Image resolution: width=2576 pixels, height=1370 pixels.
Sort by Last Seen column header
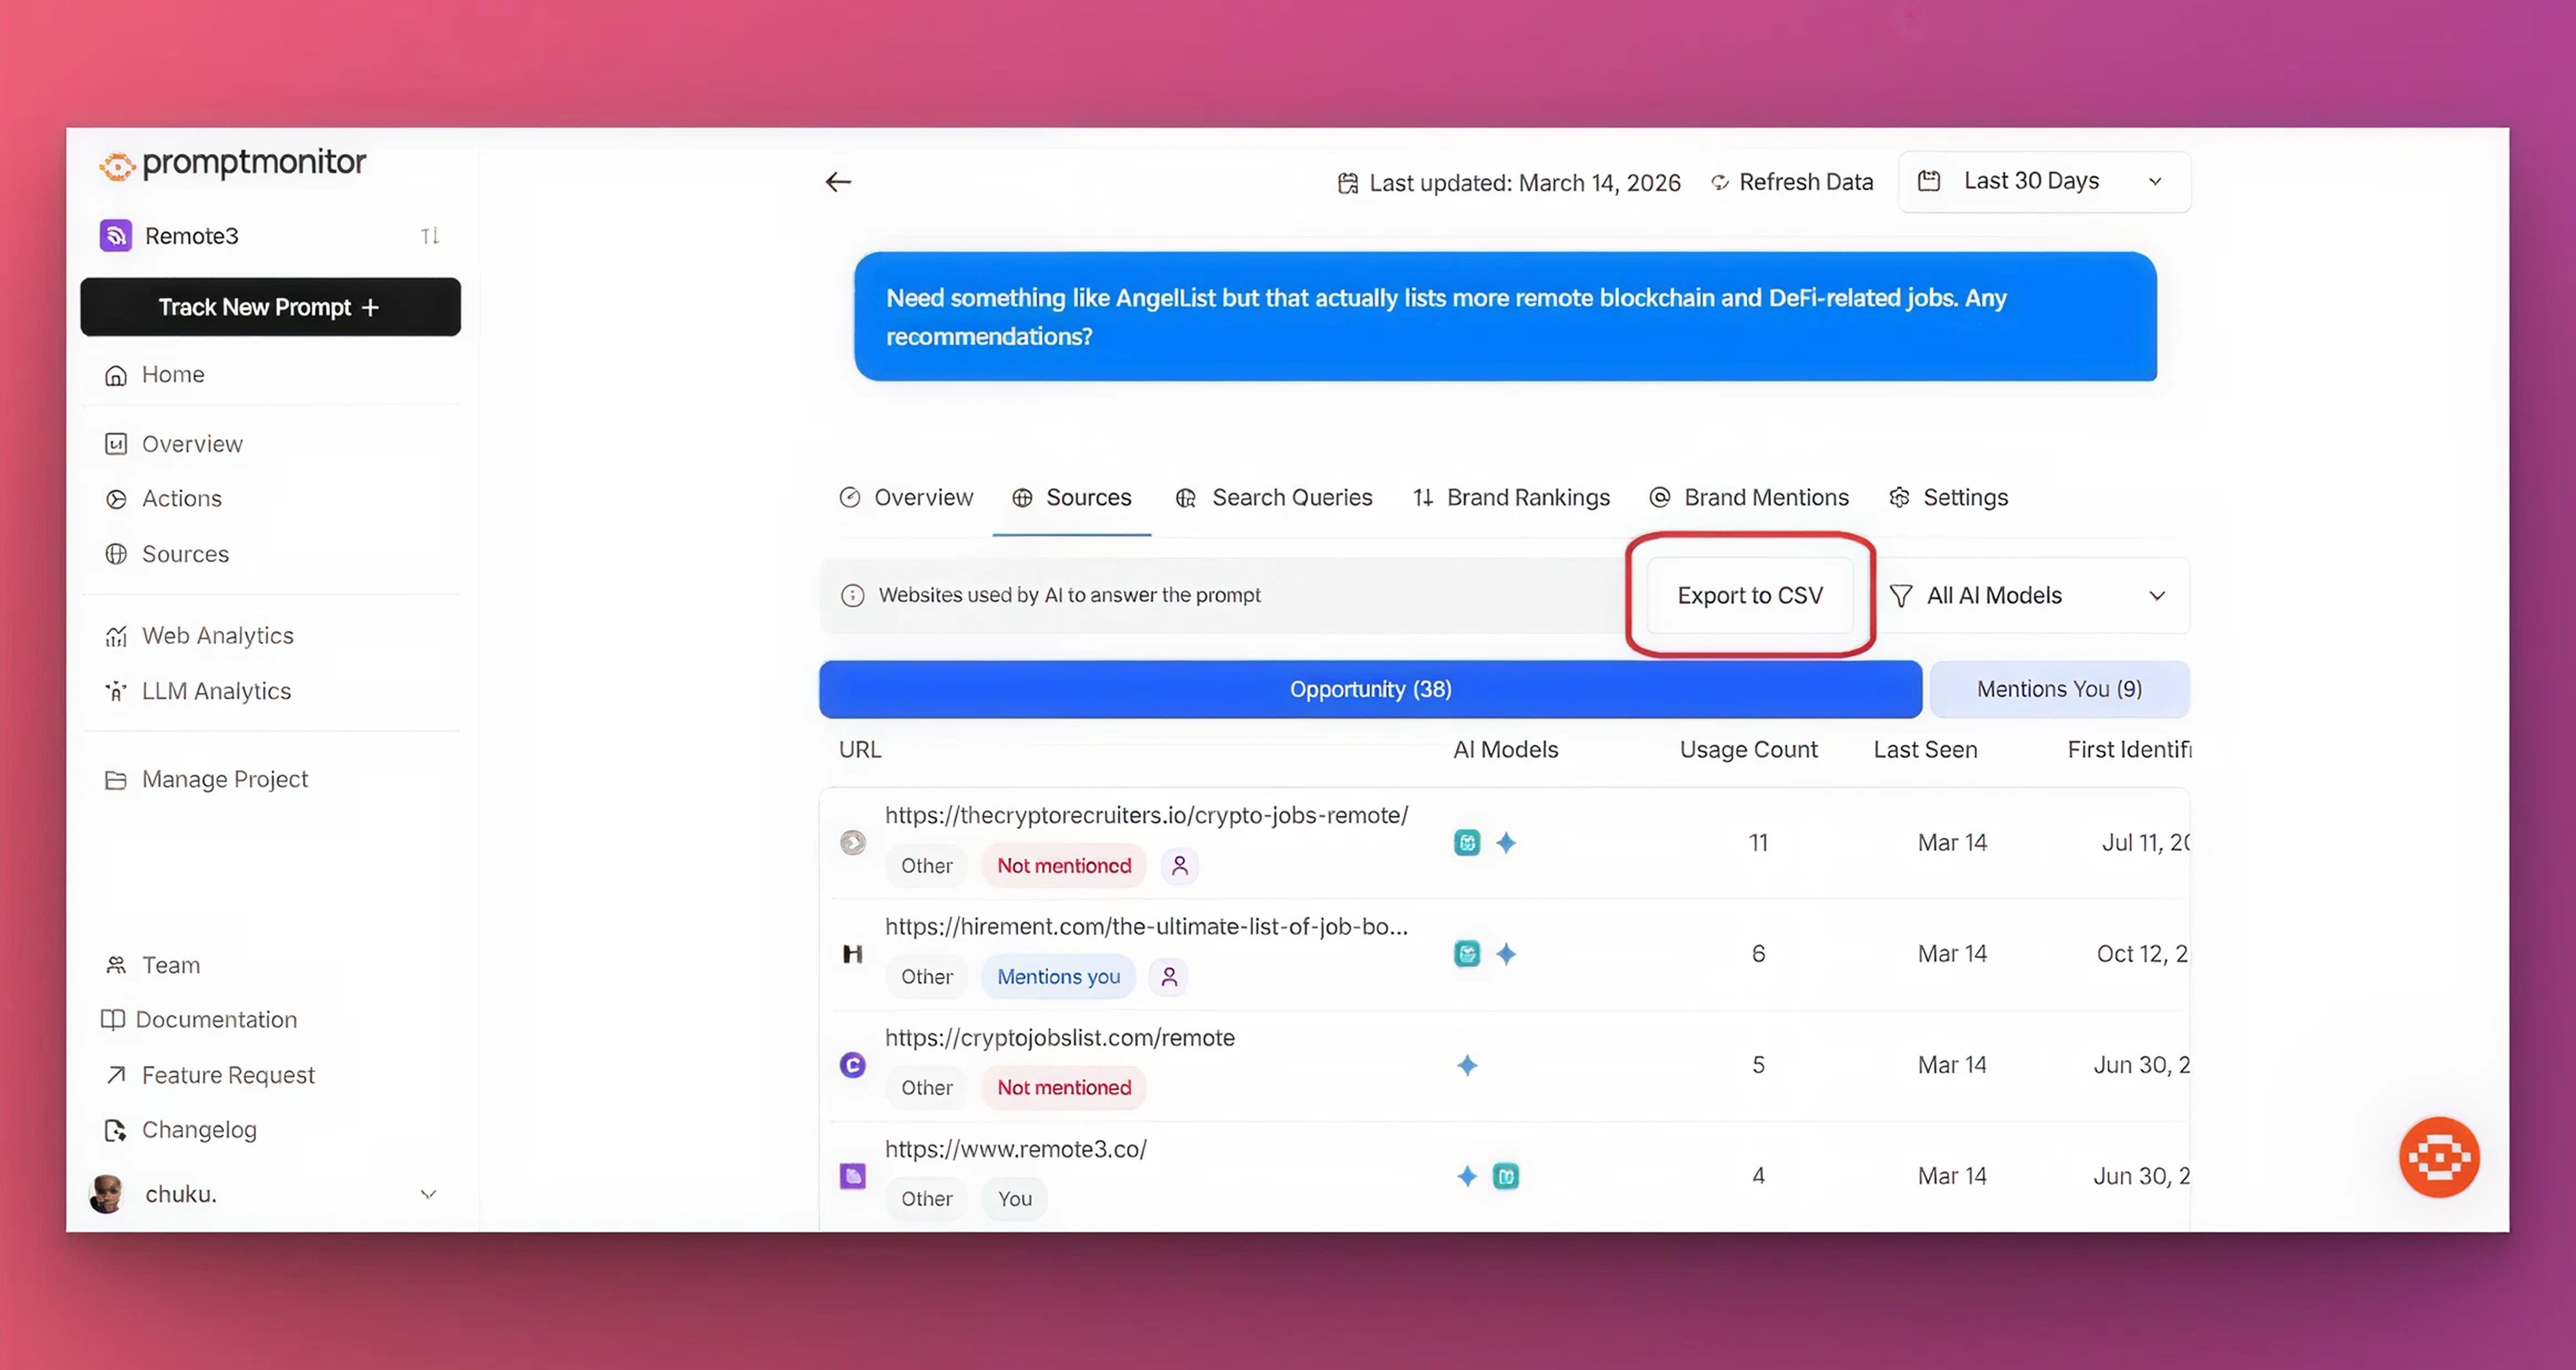(1925, 750)
